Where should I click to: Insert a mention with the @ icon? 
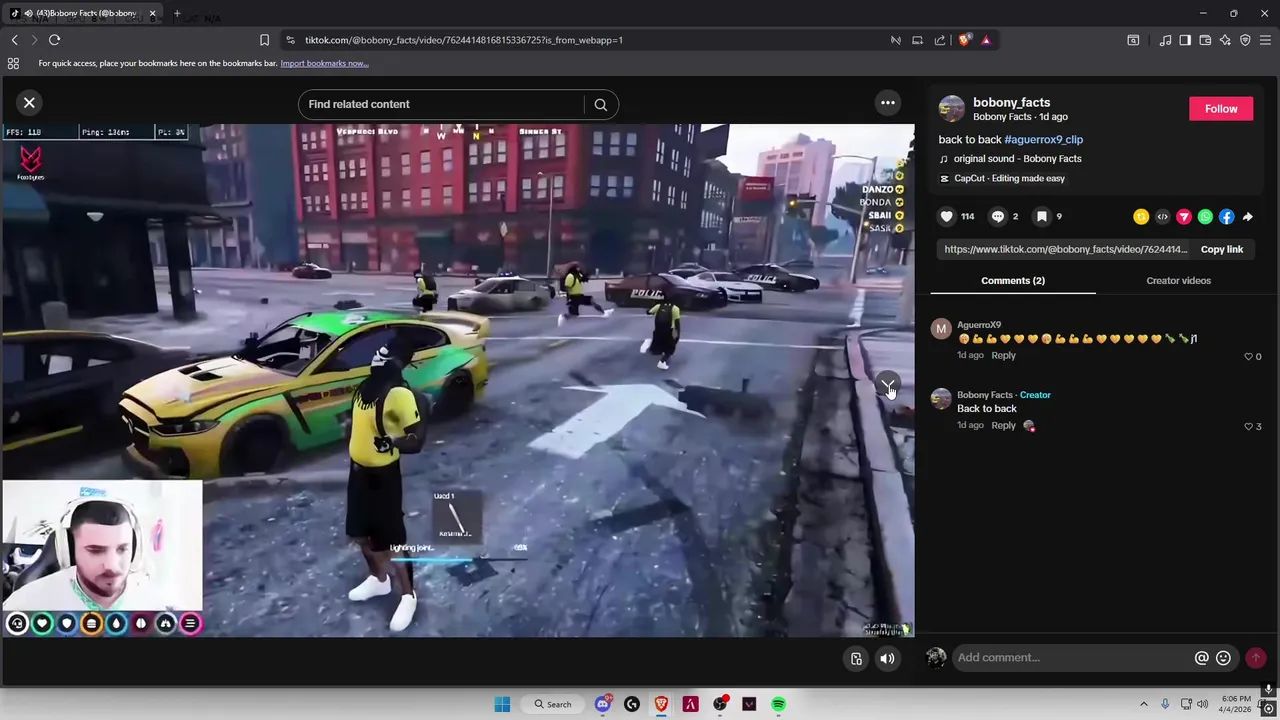pyautogui.click(x=1201, y=658)
